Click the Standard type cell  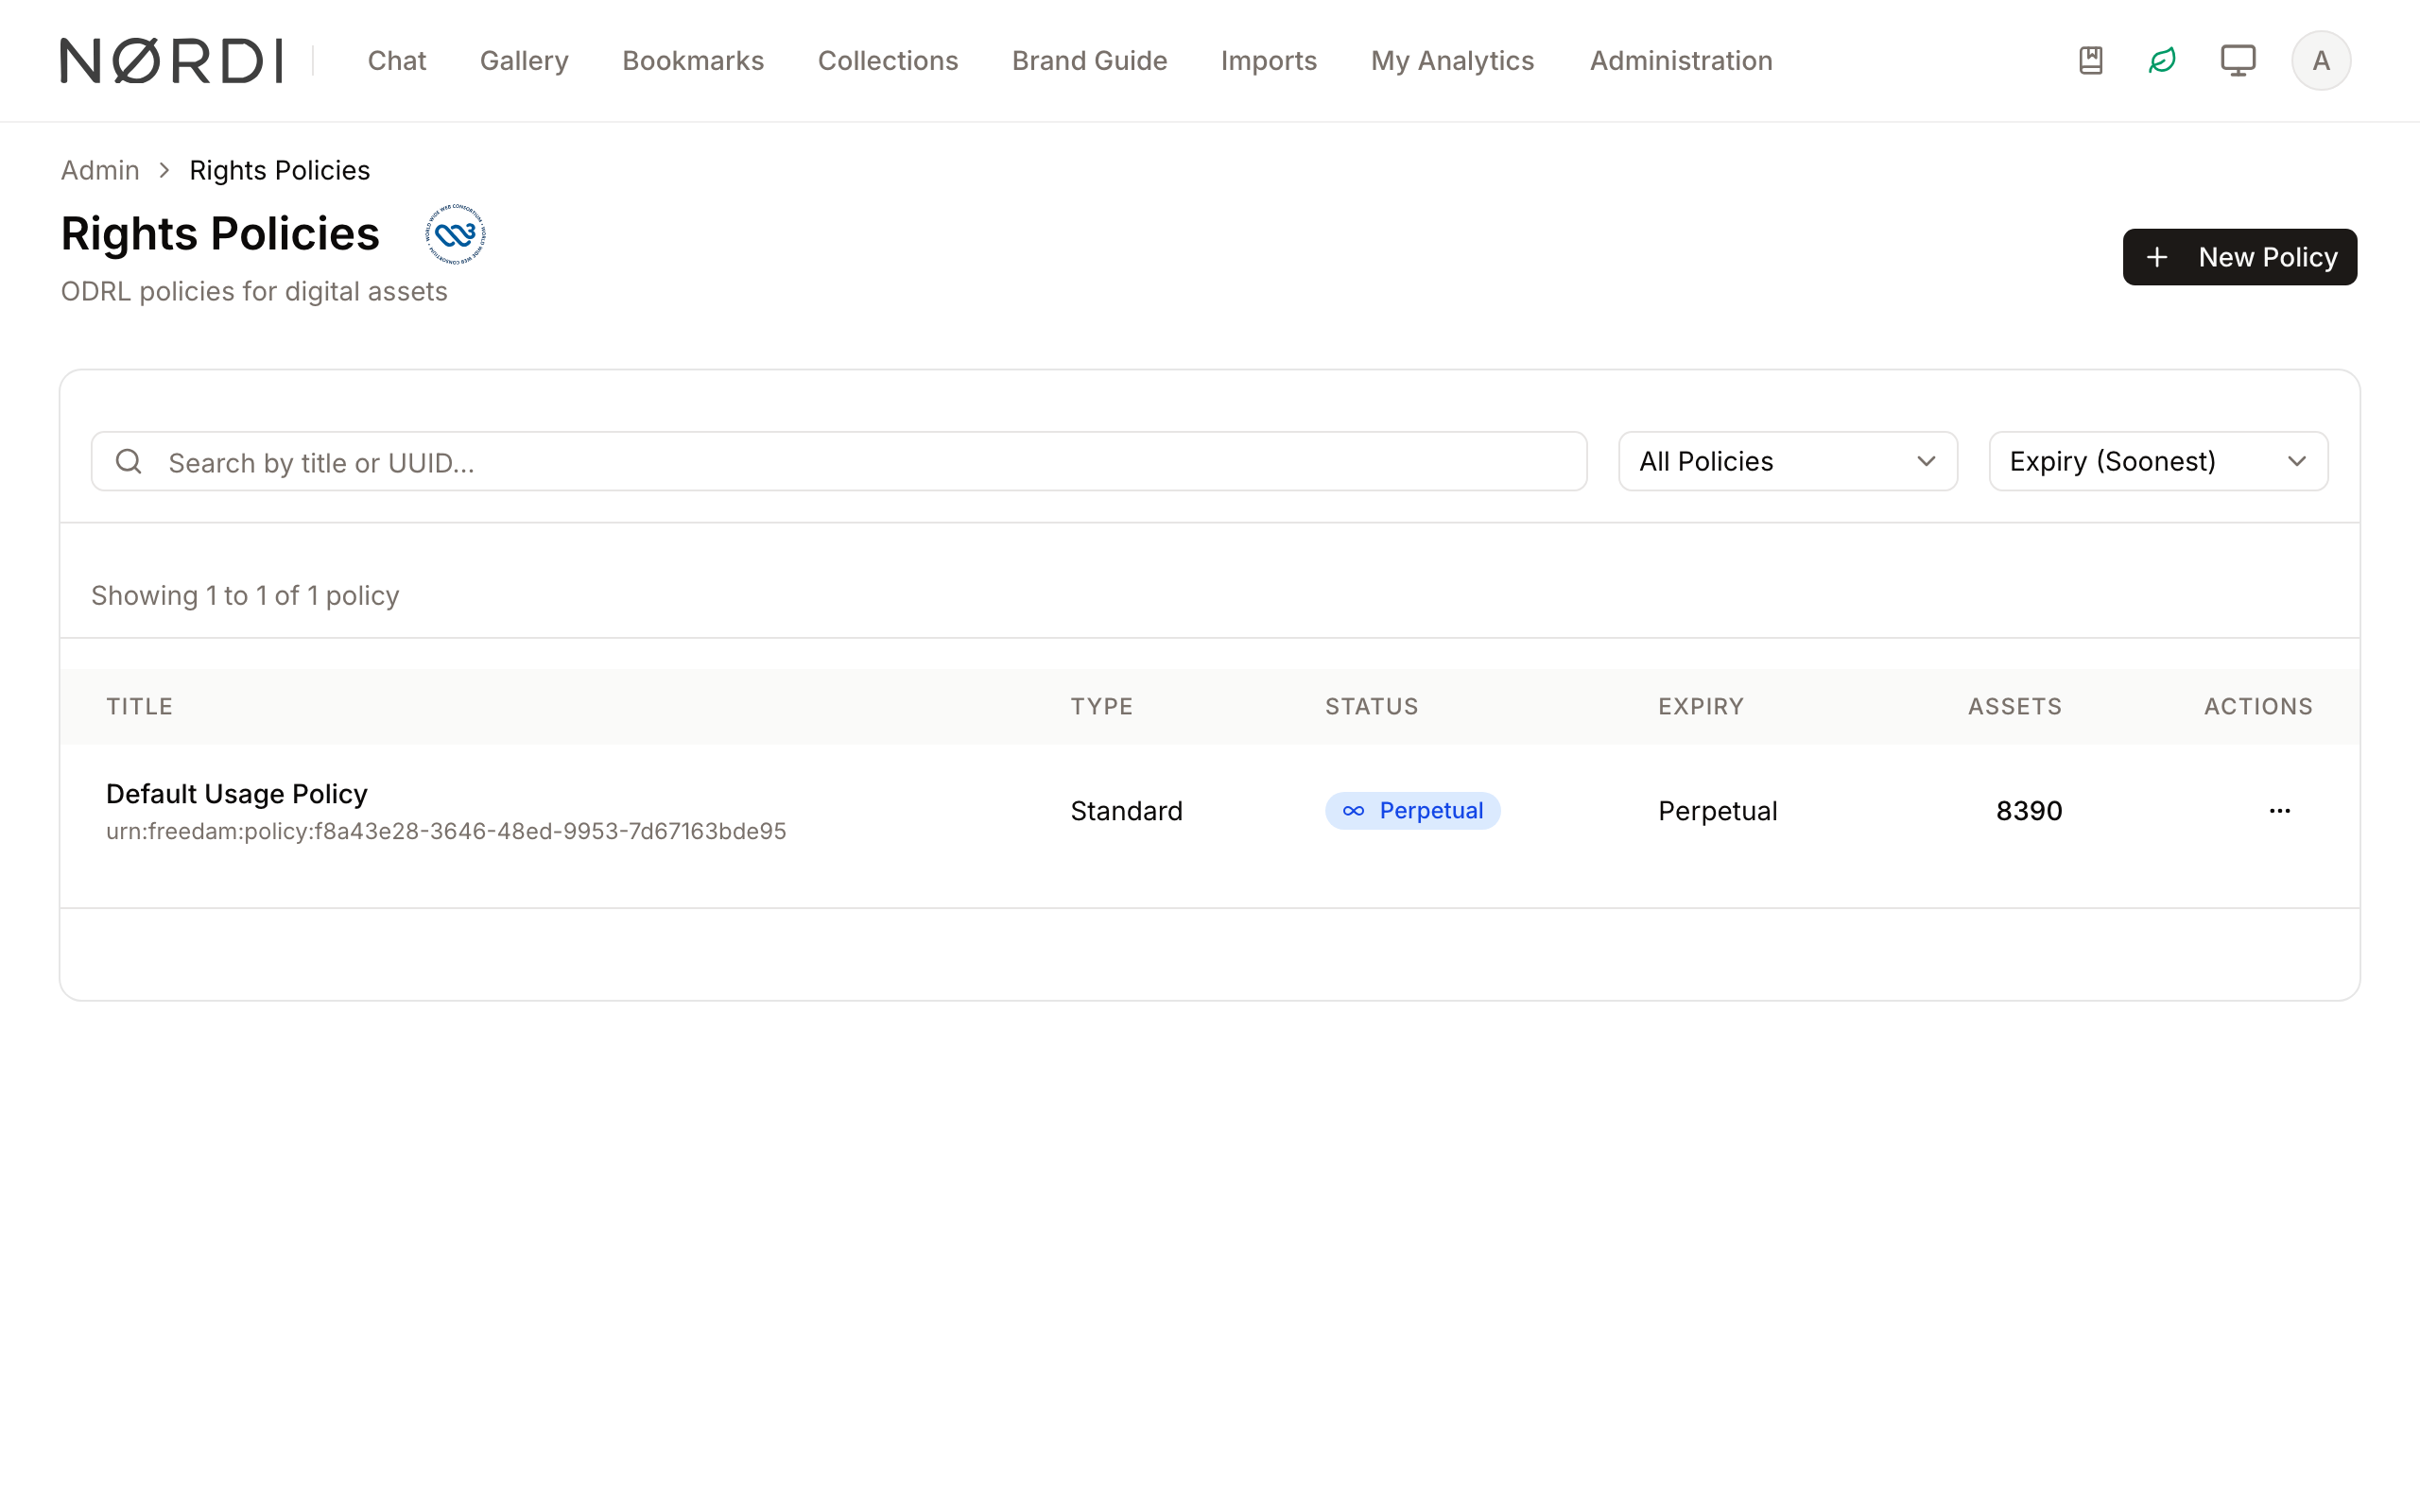[1126, 810]
